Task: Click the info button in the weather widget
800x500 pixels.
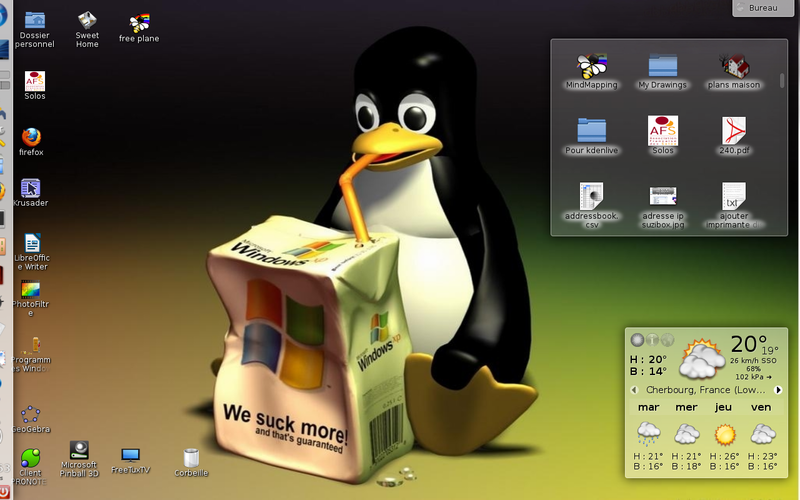Action: click(x=653, y=340)
